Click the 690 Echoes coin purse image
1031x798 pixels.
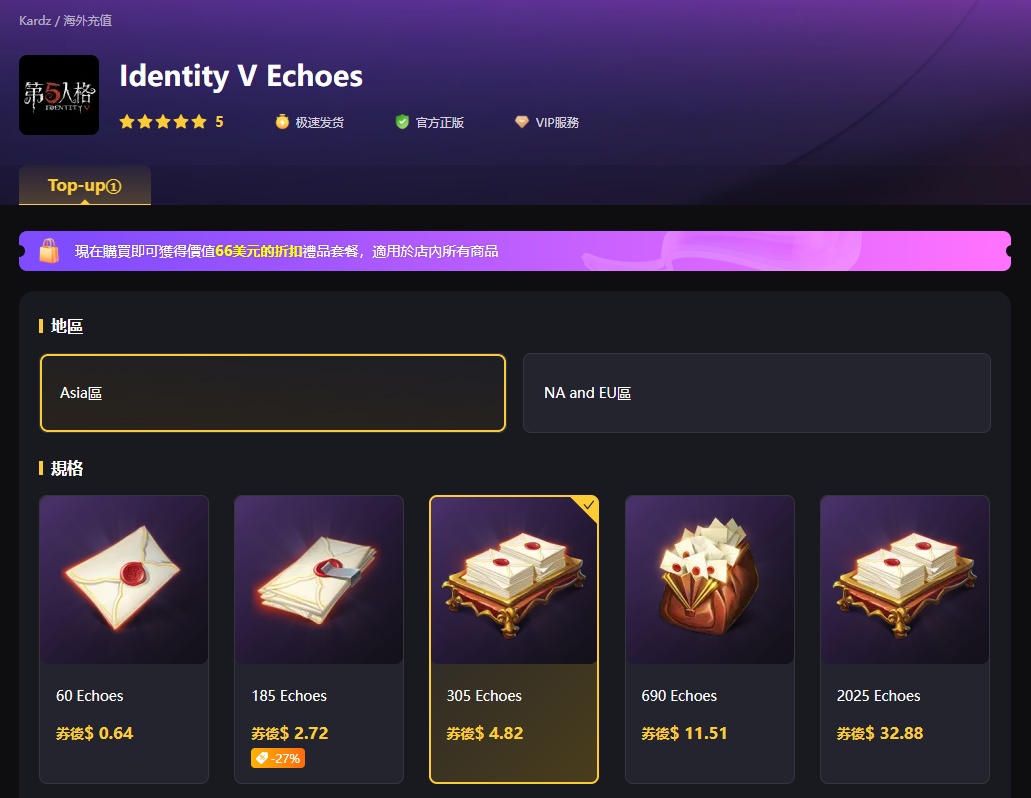[709, 580]
